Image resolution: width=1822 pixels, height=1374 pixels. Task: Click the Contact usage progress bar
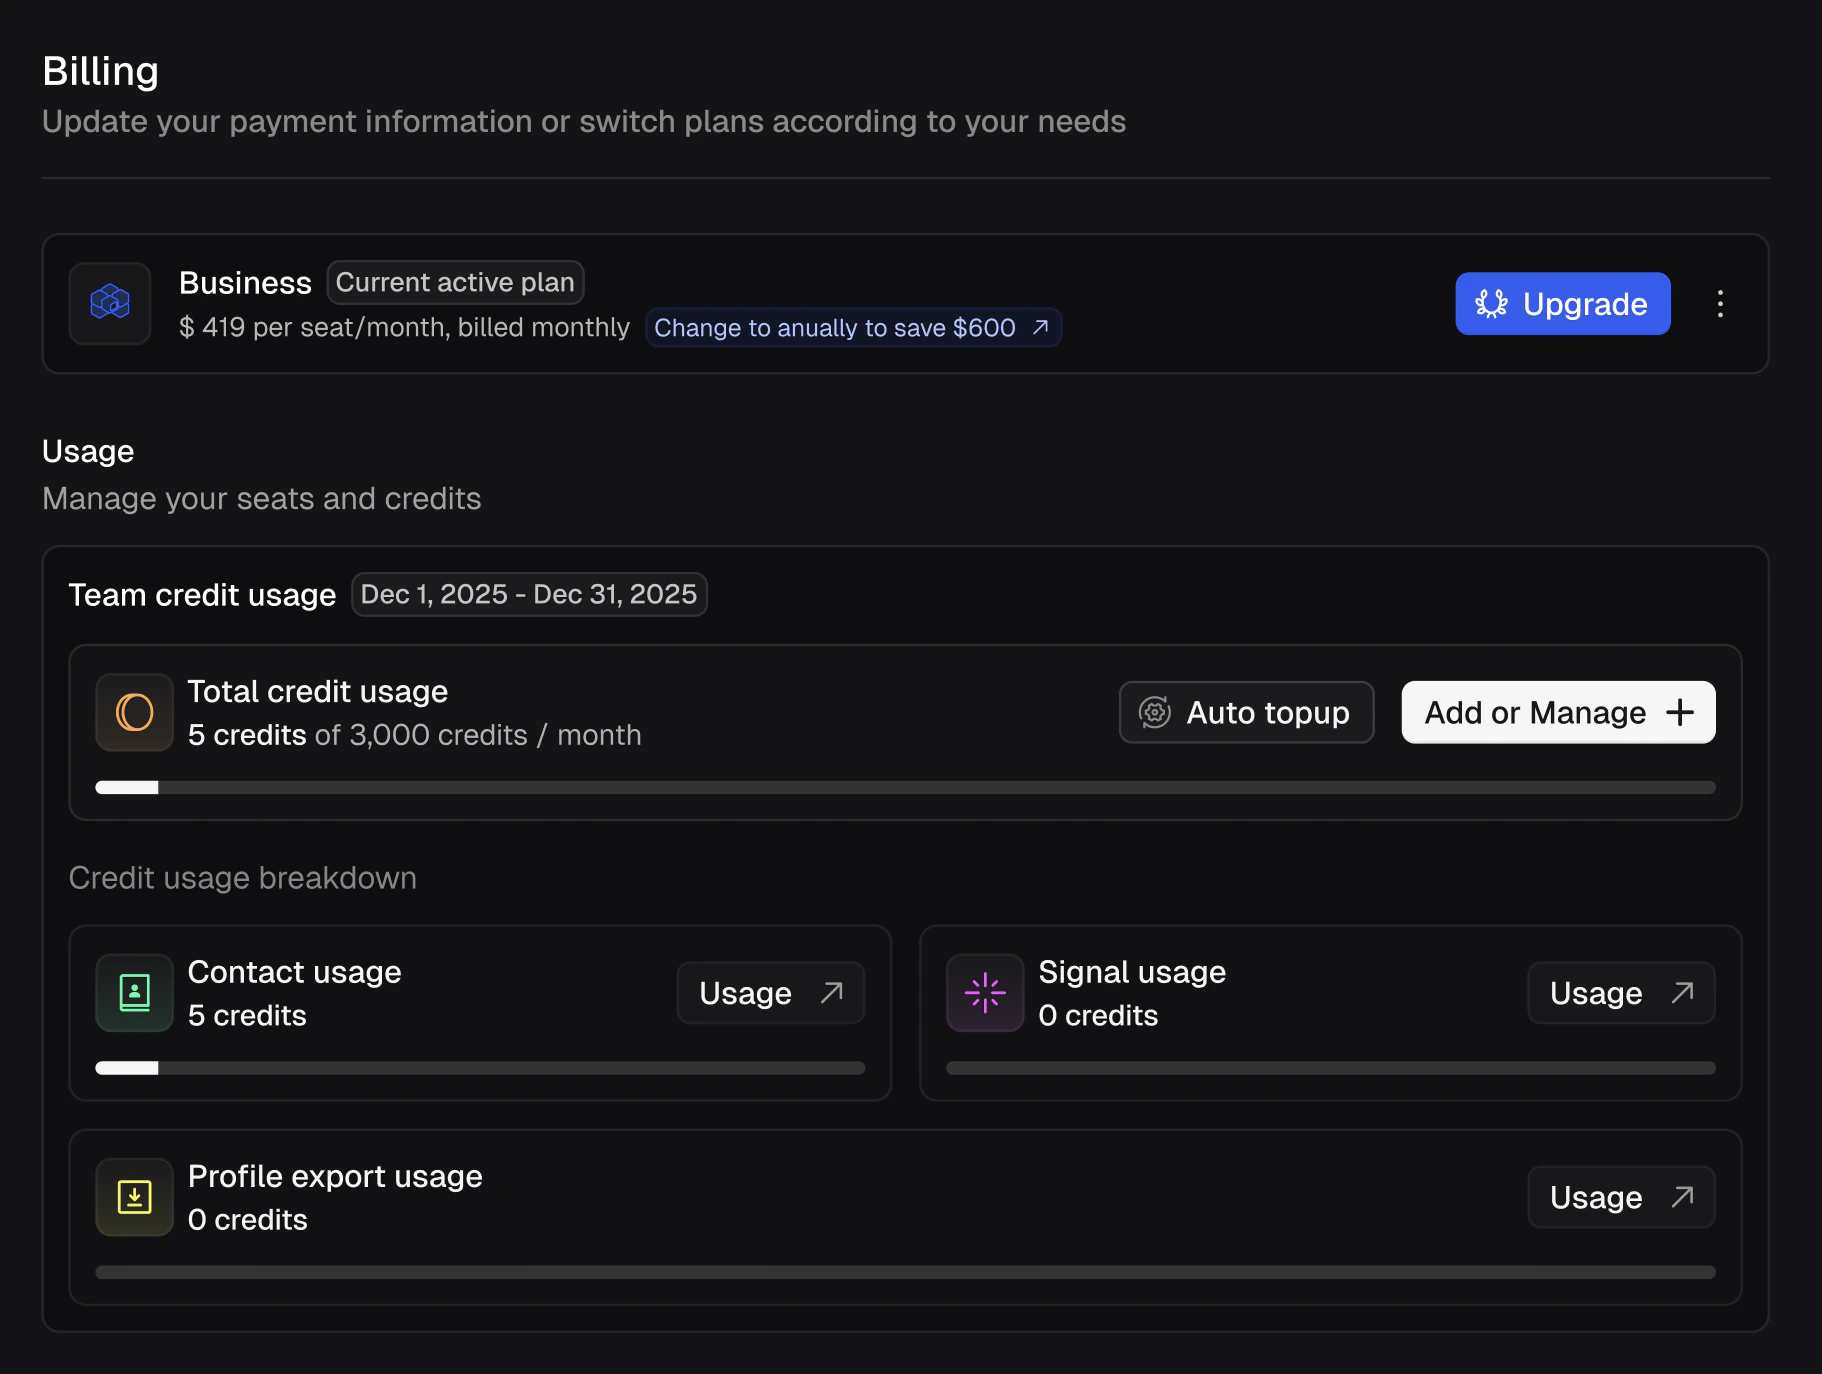click(x=480, y=1068)
